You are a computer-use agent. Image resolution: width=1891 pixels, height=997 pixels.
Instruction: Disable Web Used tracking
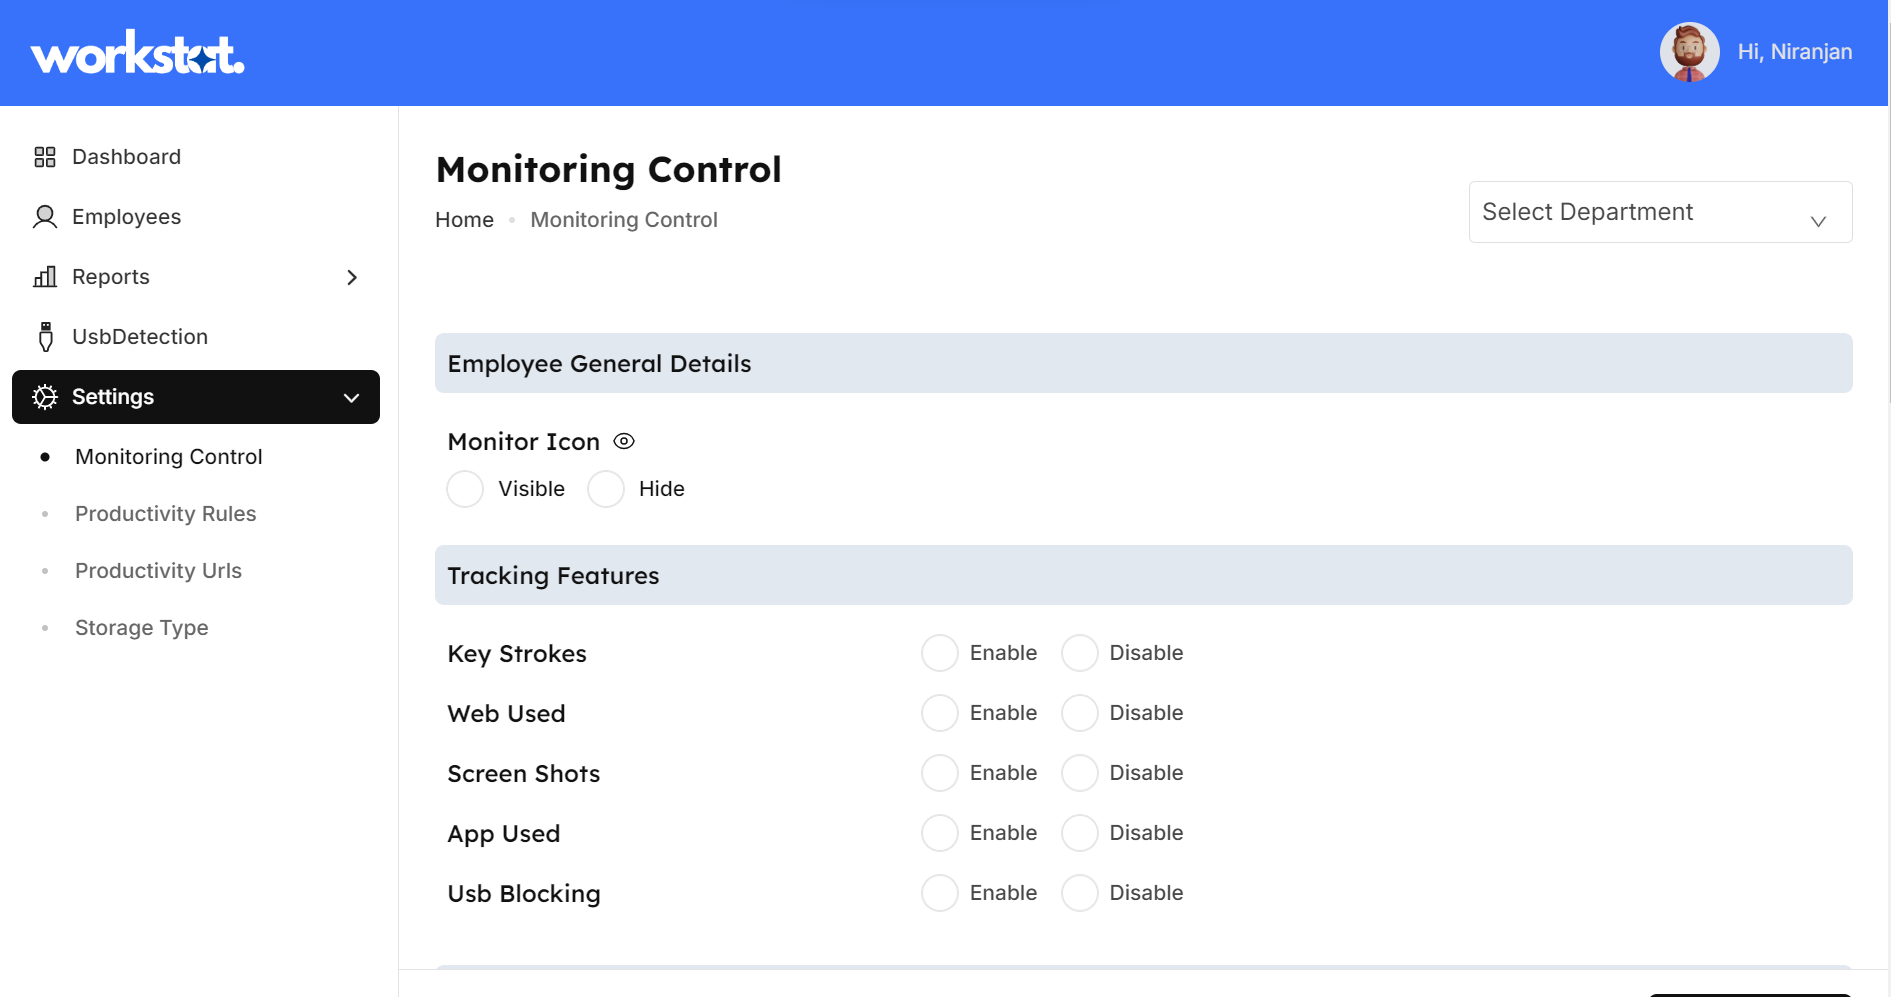pyautogui.click(x=1079, y=712)
